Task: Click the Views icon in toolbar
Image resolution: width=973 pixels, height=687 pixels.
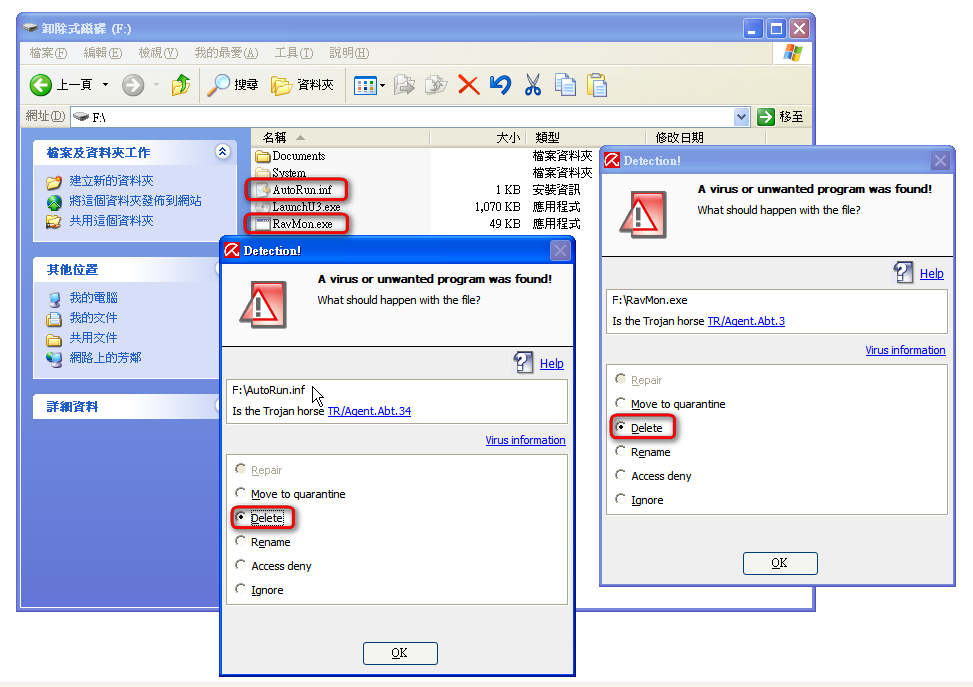Action: (x=365, y=86)
